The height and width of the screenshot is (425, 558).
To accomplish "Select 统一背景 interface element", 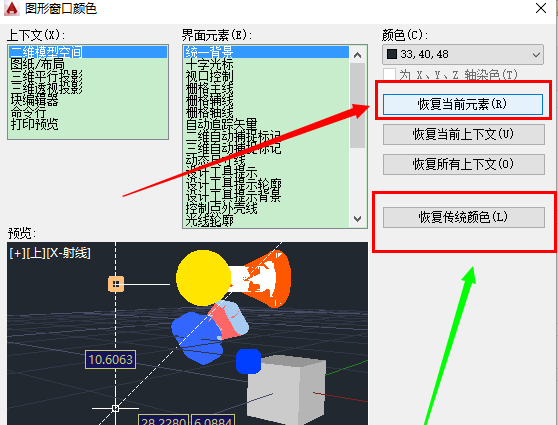I will [x=267, y=52].
